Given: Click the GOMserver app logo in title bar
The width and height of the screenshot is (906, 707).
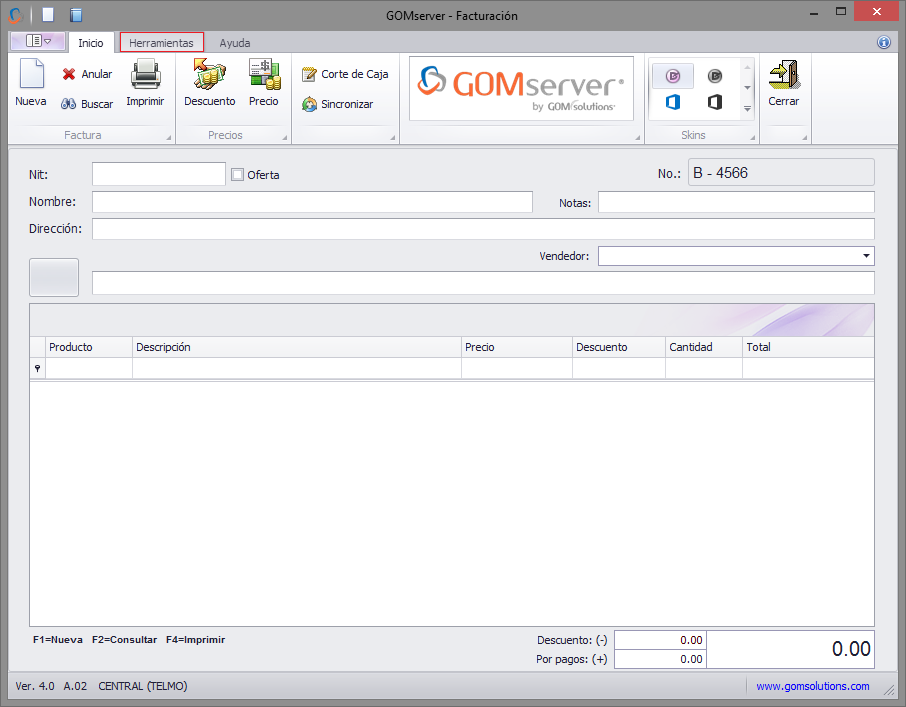Looking at the screenshot, I should [16, 14].
